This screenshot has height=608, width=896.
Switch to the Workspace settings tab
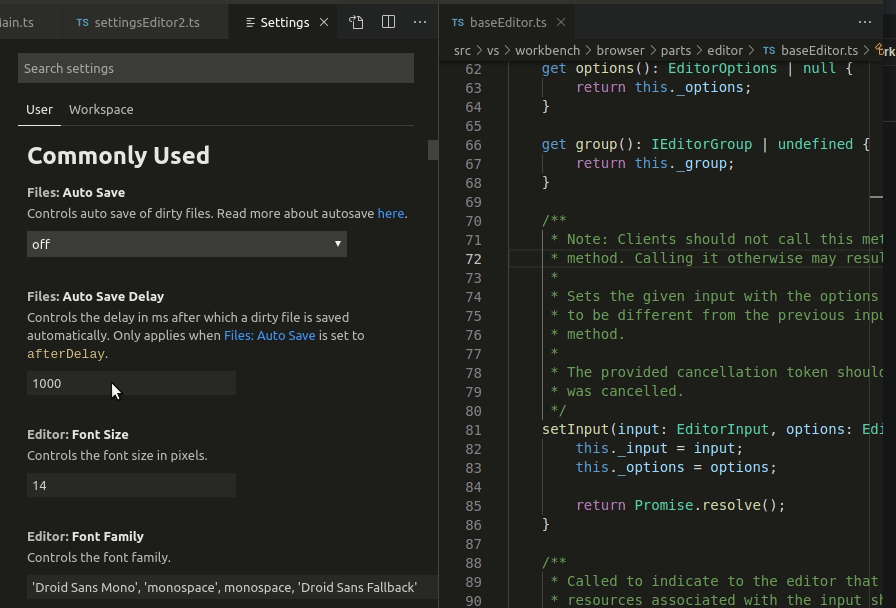(x=100, y=110)
